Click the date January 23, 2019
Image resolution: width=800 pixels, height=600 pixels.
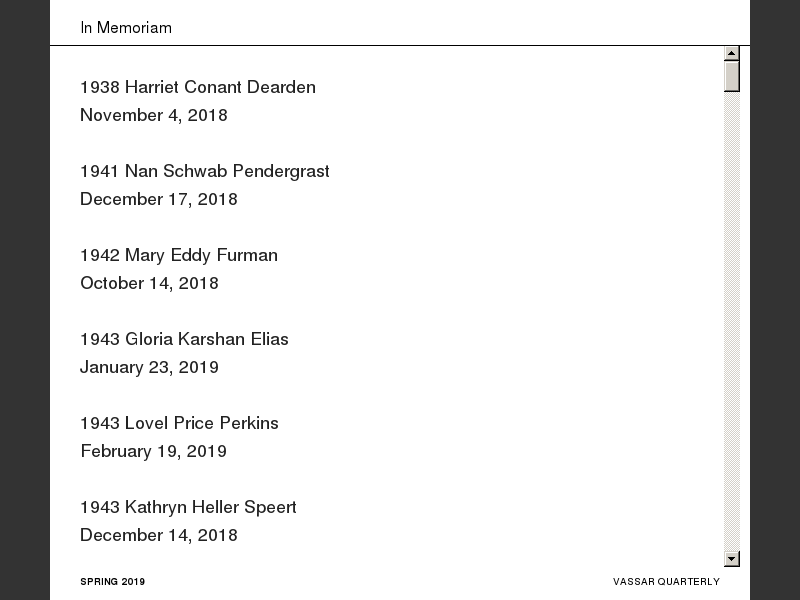coord(149,367)
